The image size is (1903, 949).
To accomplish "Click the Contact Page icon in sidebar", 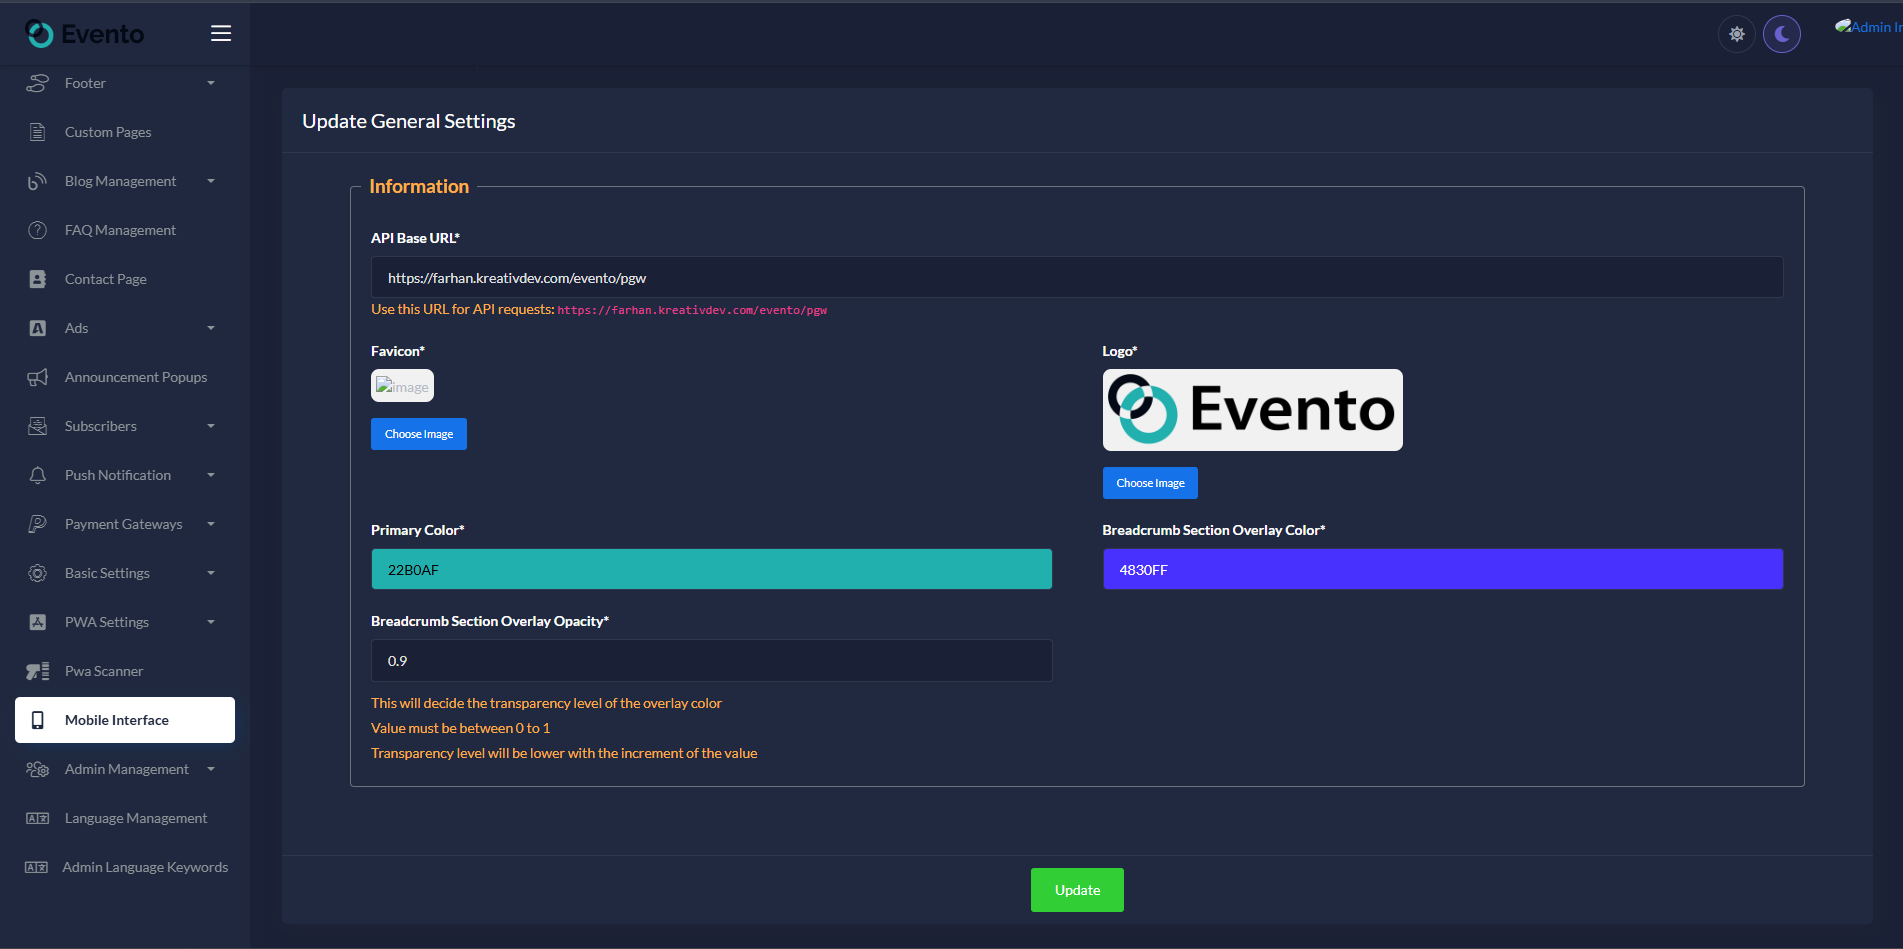I will pyautogui.click(x=38, y=279).
